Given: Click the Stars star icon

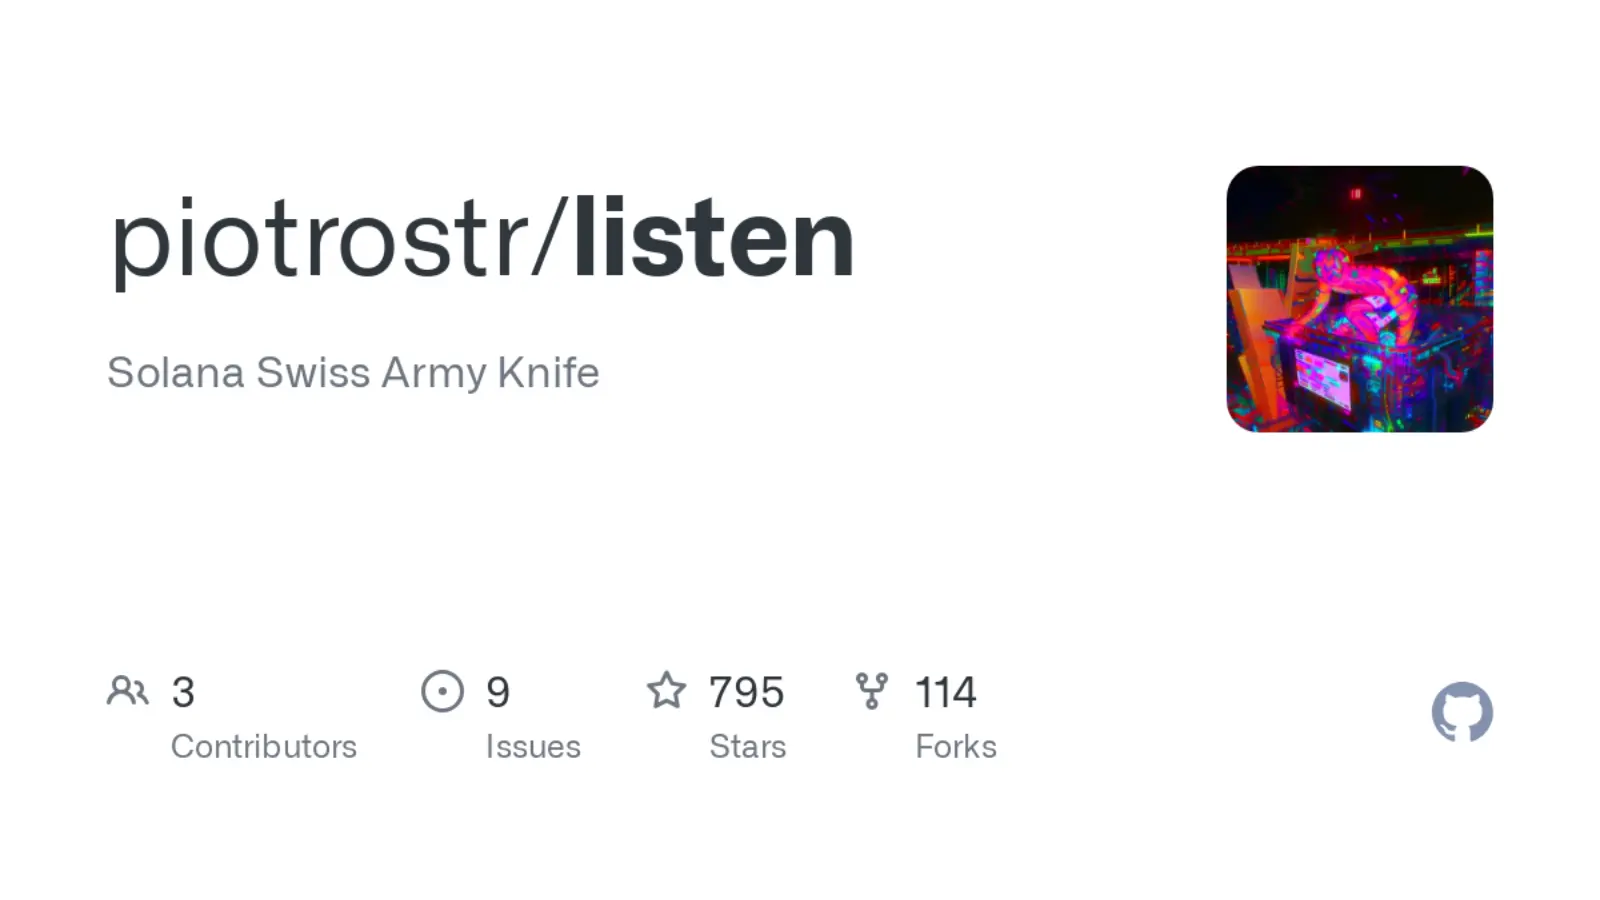Looking at the screenshot, I should click(x=666, y=691).
